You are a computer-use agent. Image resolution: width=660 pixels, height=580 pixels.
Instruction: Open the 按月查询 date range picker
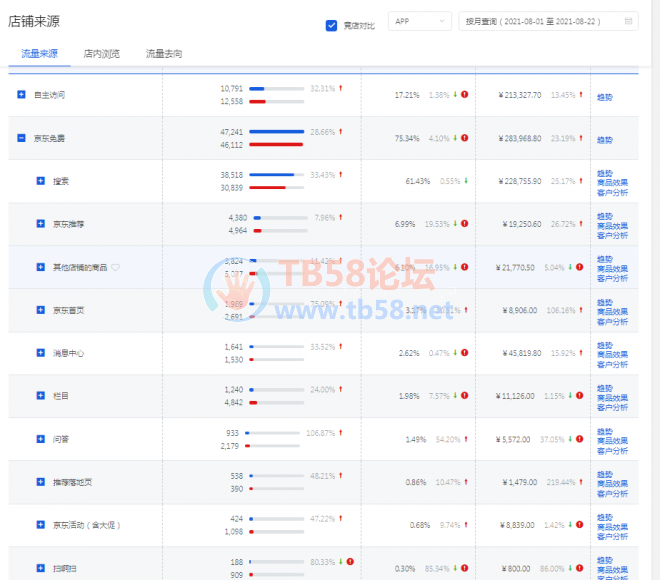click(548, 21)
